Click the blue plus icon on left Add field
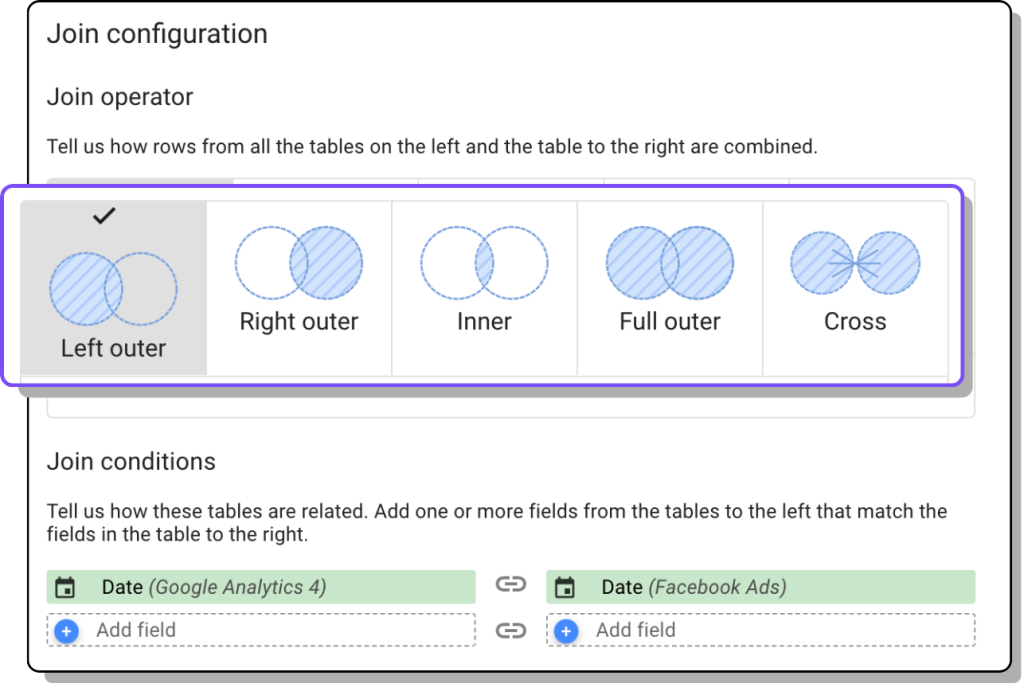The image size is (1024, 699). [66, 631]
